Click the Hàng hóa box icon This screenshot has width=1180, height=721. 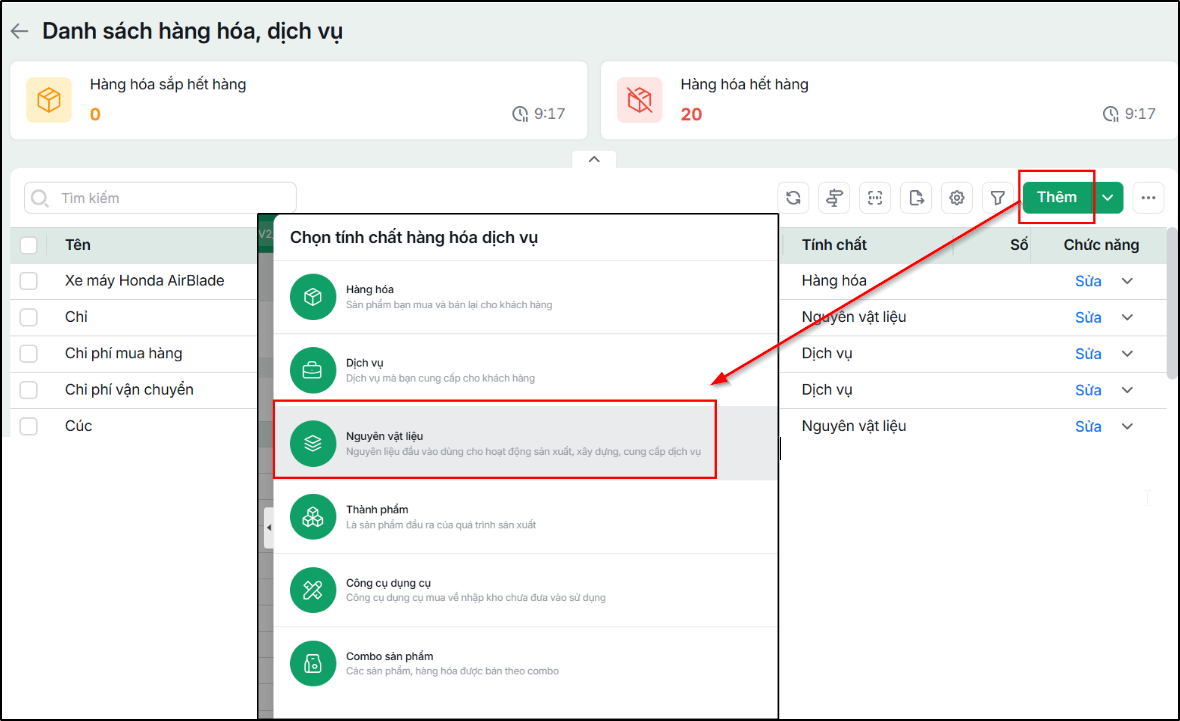click(x=313, y=297)
